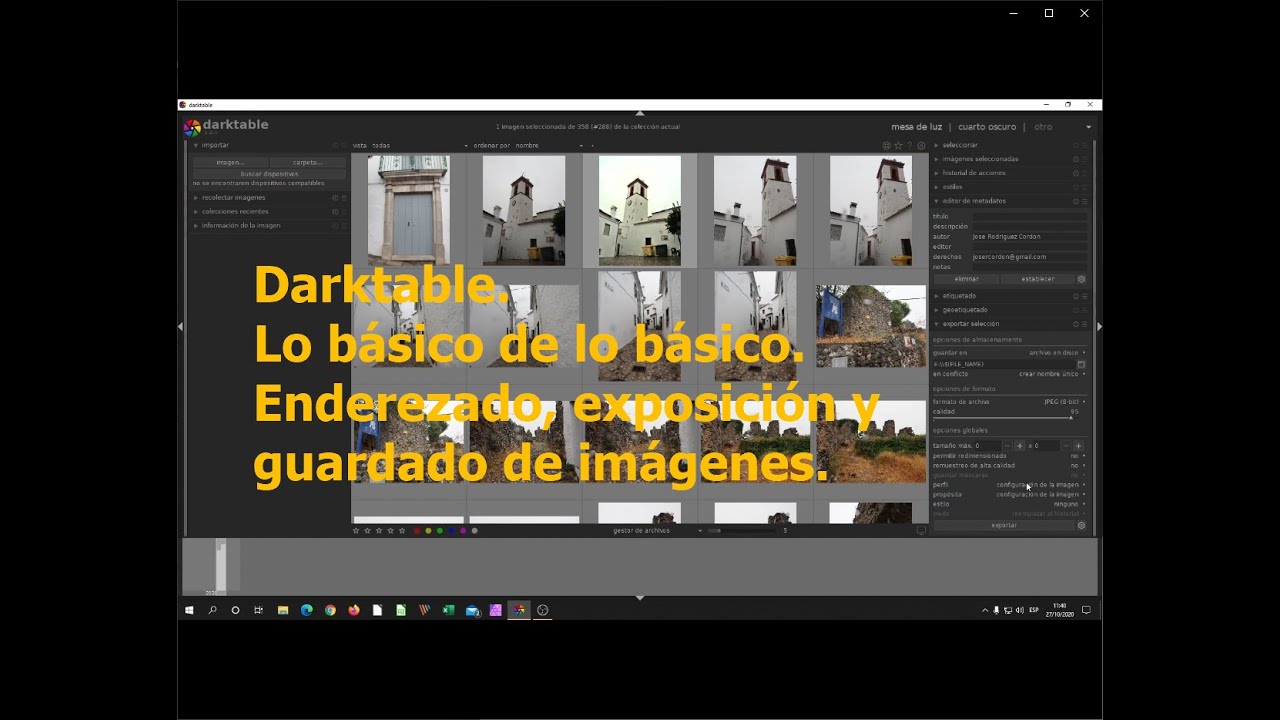Image resolution: width=1280 pixels, height=720 pixels.
Task: Open en conflicto dropdown
Action: click(x=1008, y=374)
